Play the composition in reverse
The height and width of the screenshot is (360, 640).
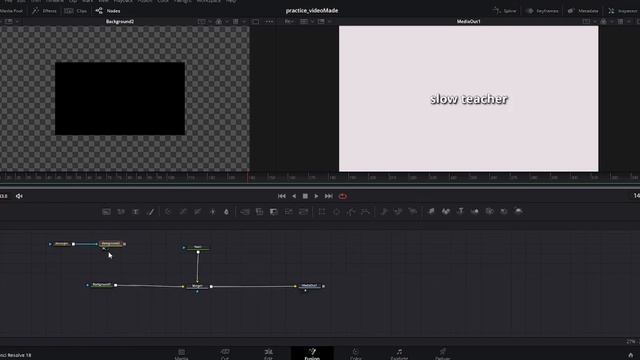[x=294, y=196]
